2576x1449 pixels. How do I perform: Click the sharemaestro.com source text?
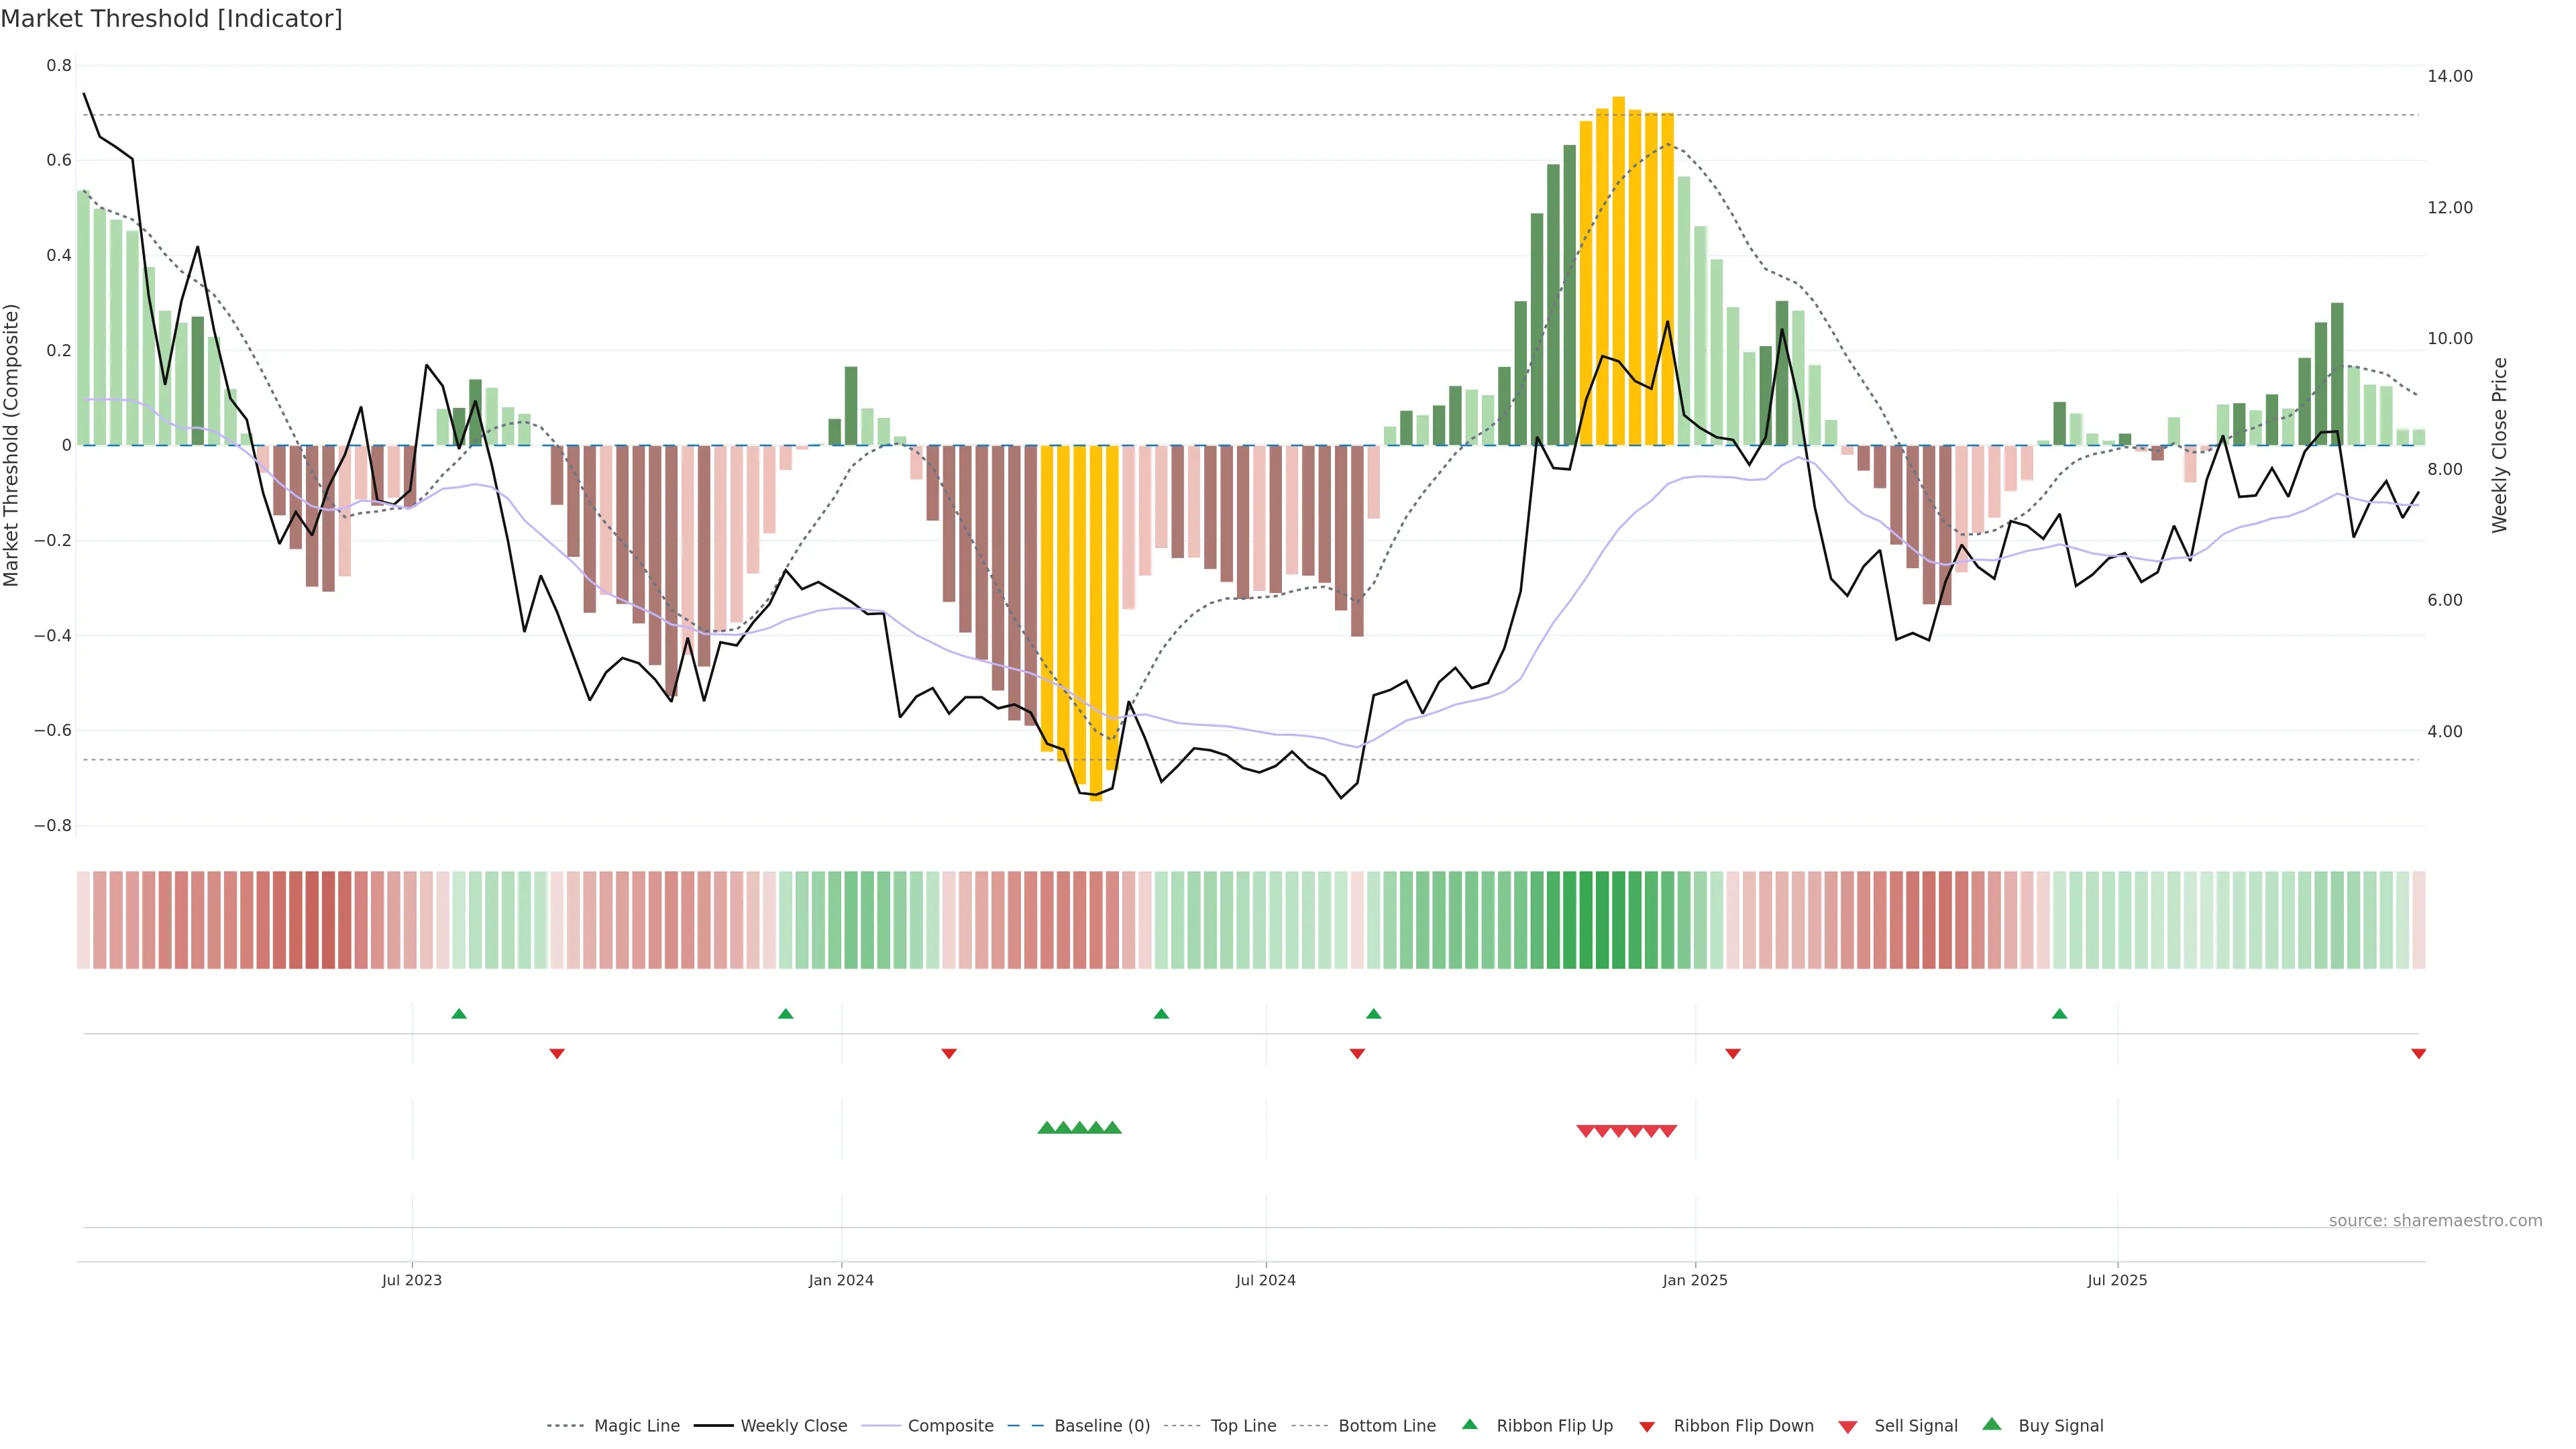[2435, 1220]
